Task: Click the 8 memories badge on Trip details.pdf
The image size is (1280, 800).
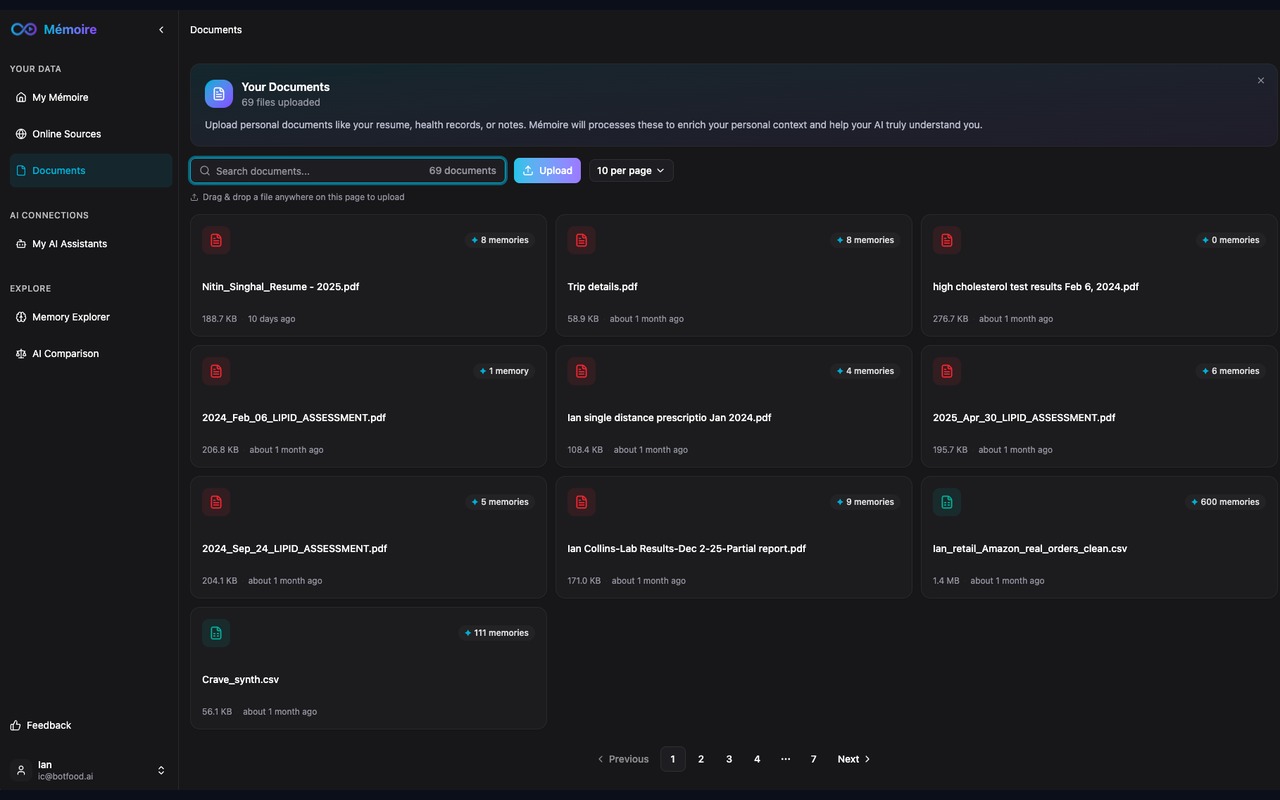Action: tap(864, 240)
